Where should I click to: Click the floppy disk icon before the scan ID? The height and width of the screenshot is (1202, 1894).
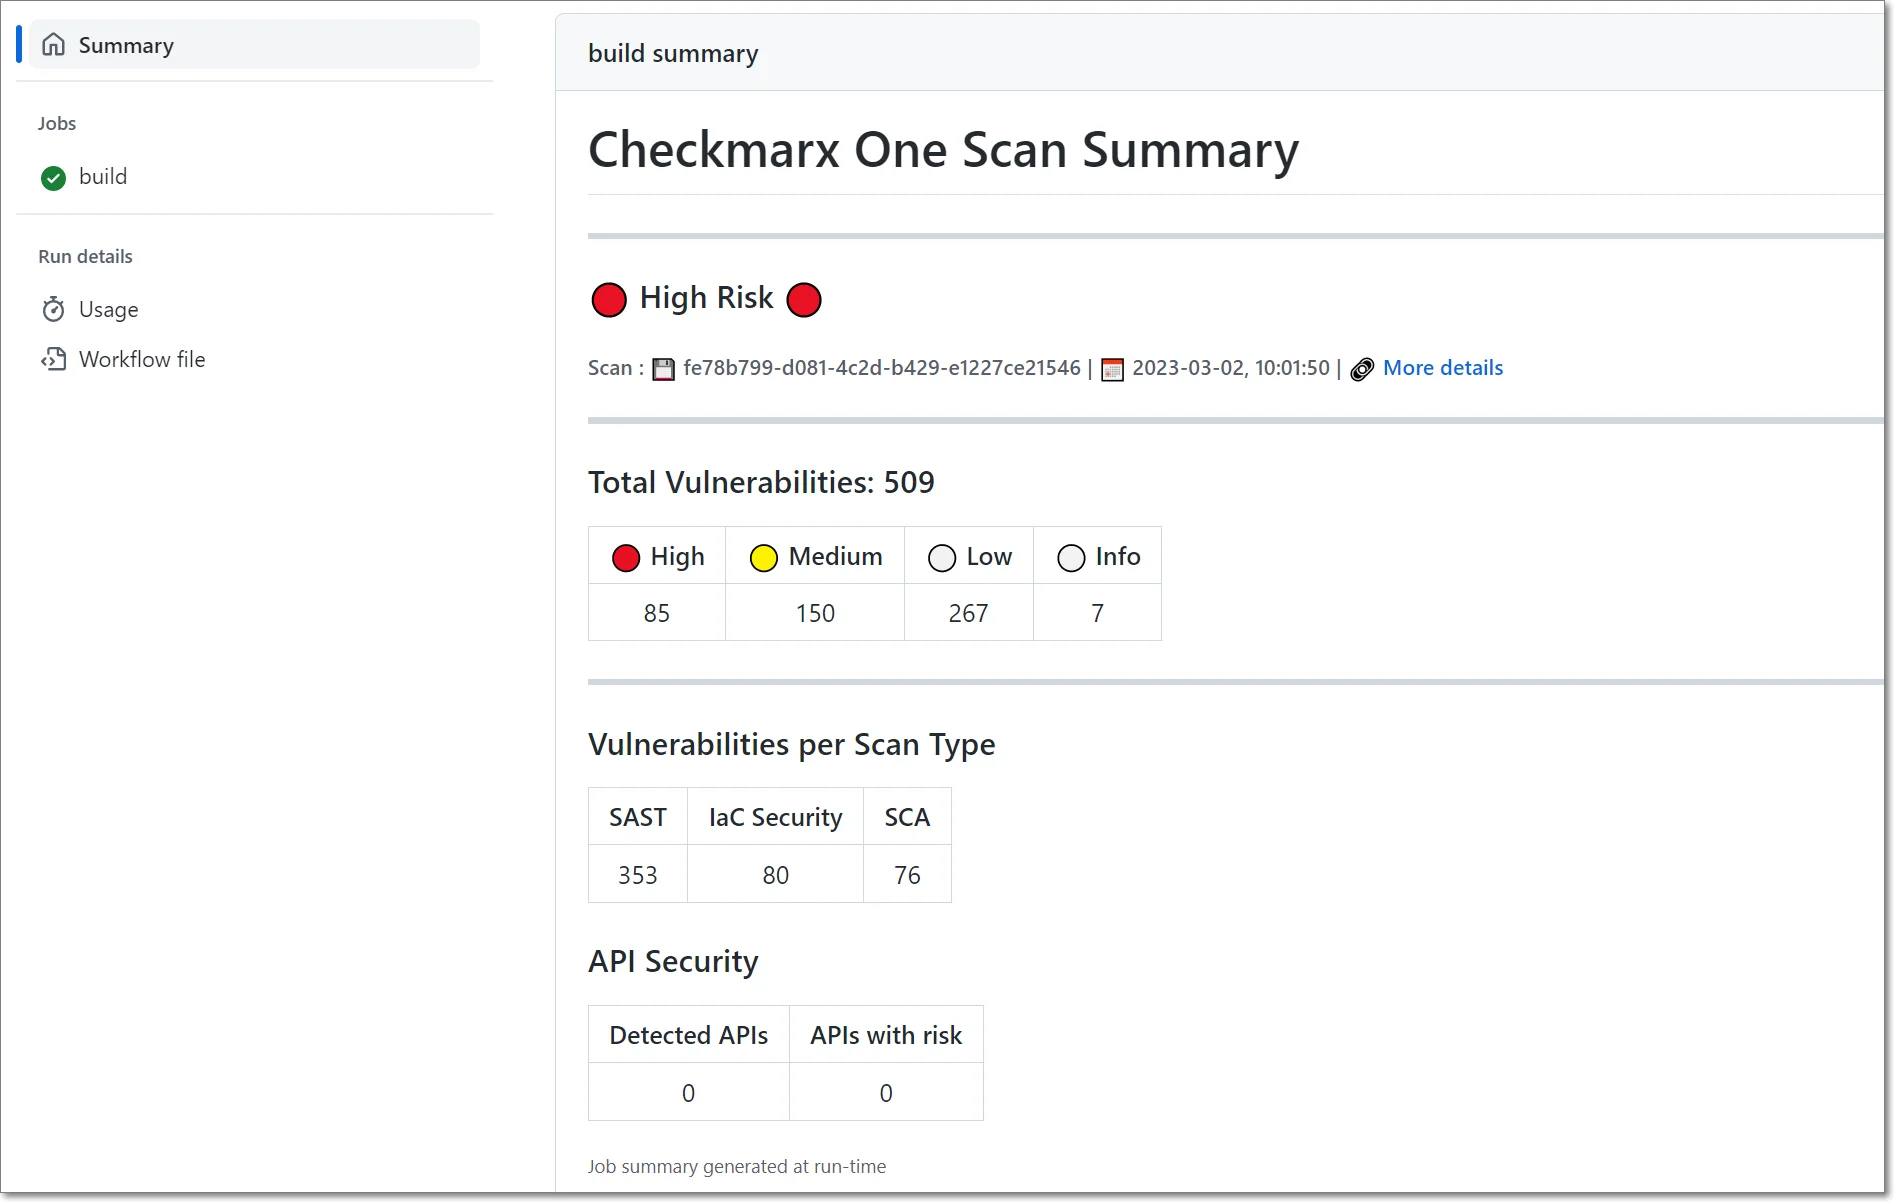663,369
